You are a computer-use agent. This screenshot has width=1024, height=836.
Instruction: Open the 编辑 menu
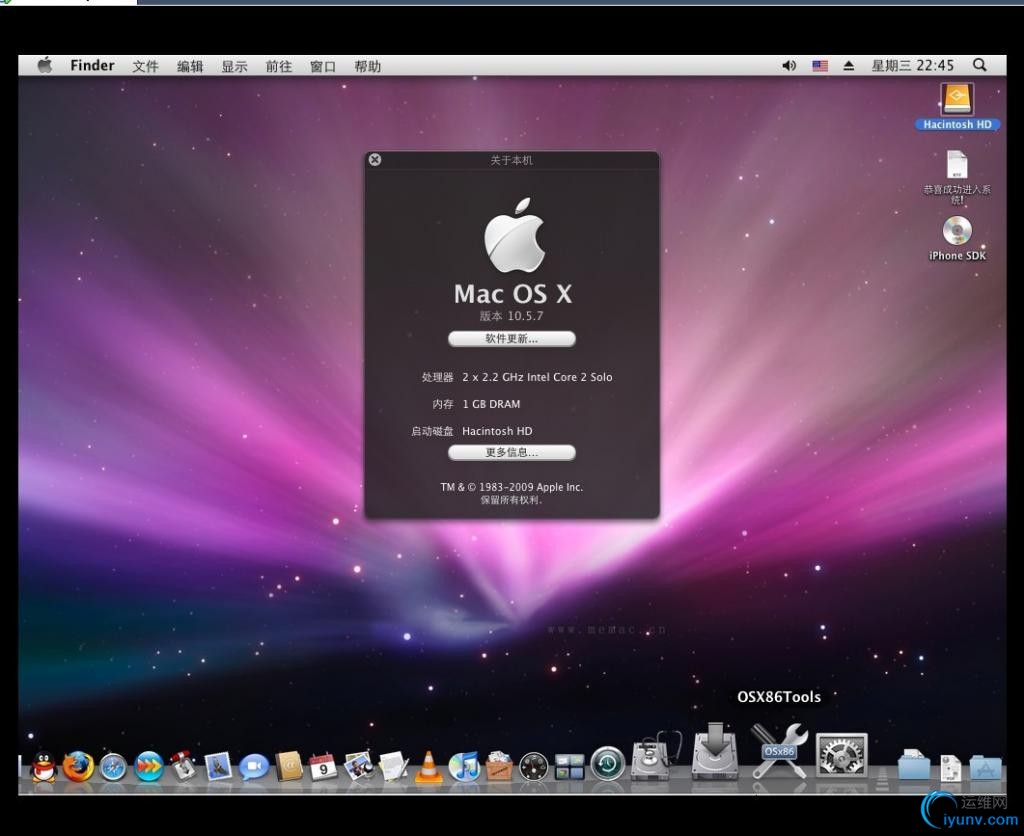pyautogui.click(x=189, y=66)
